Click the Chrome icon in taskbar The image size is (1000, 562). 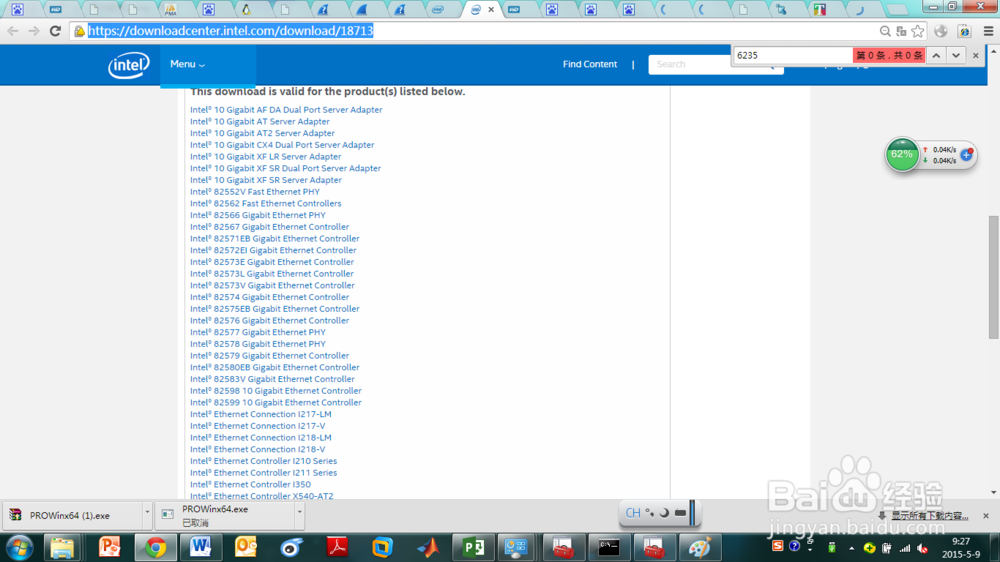pos(155,548)
